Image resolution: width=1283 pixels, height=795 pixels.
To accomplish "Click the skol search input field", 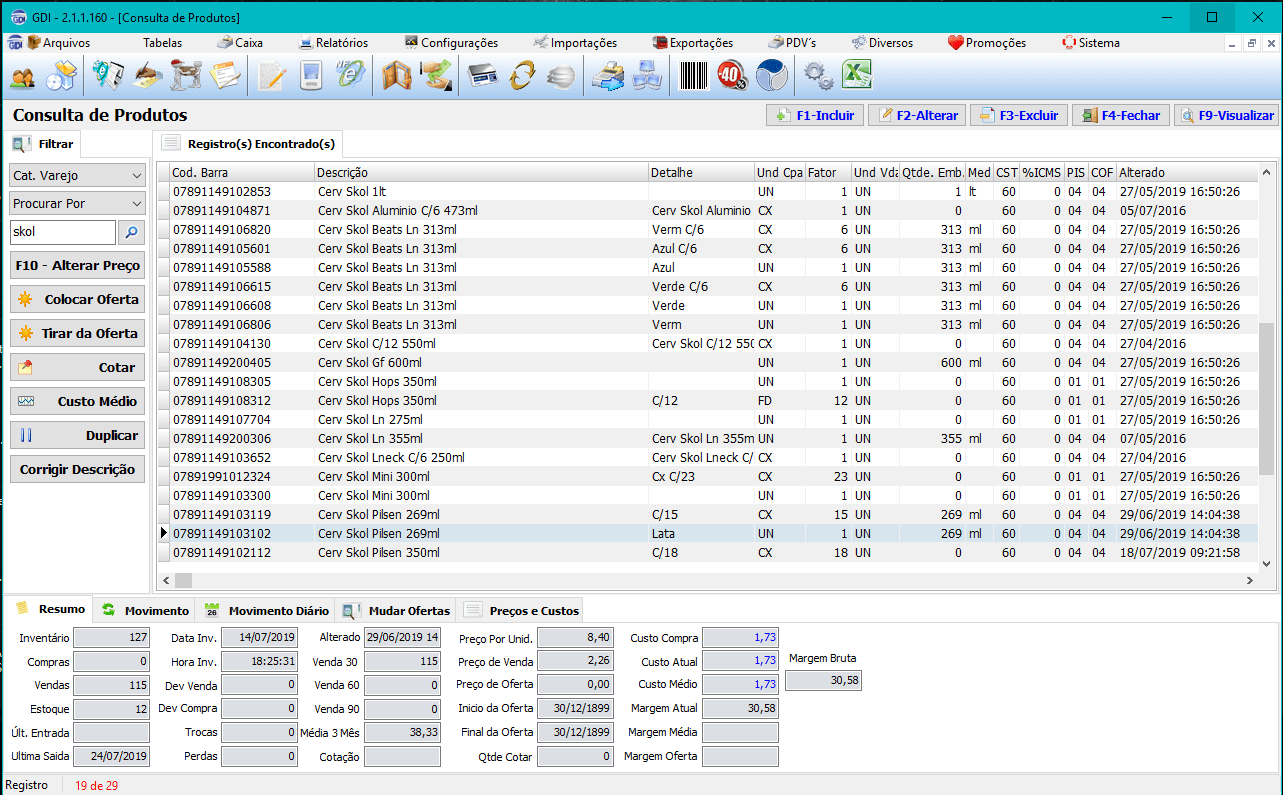I will click(x=63, y=233).
